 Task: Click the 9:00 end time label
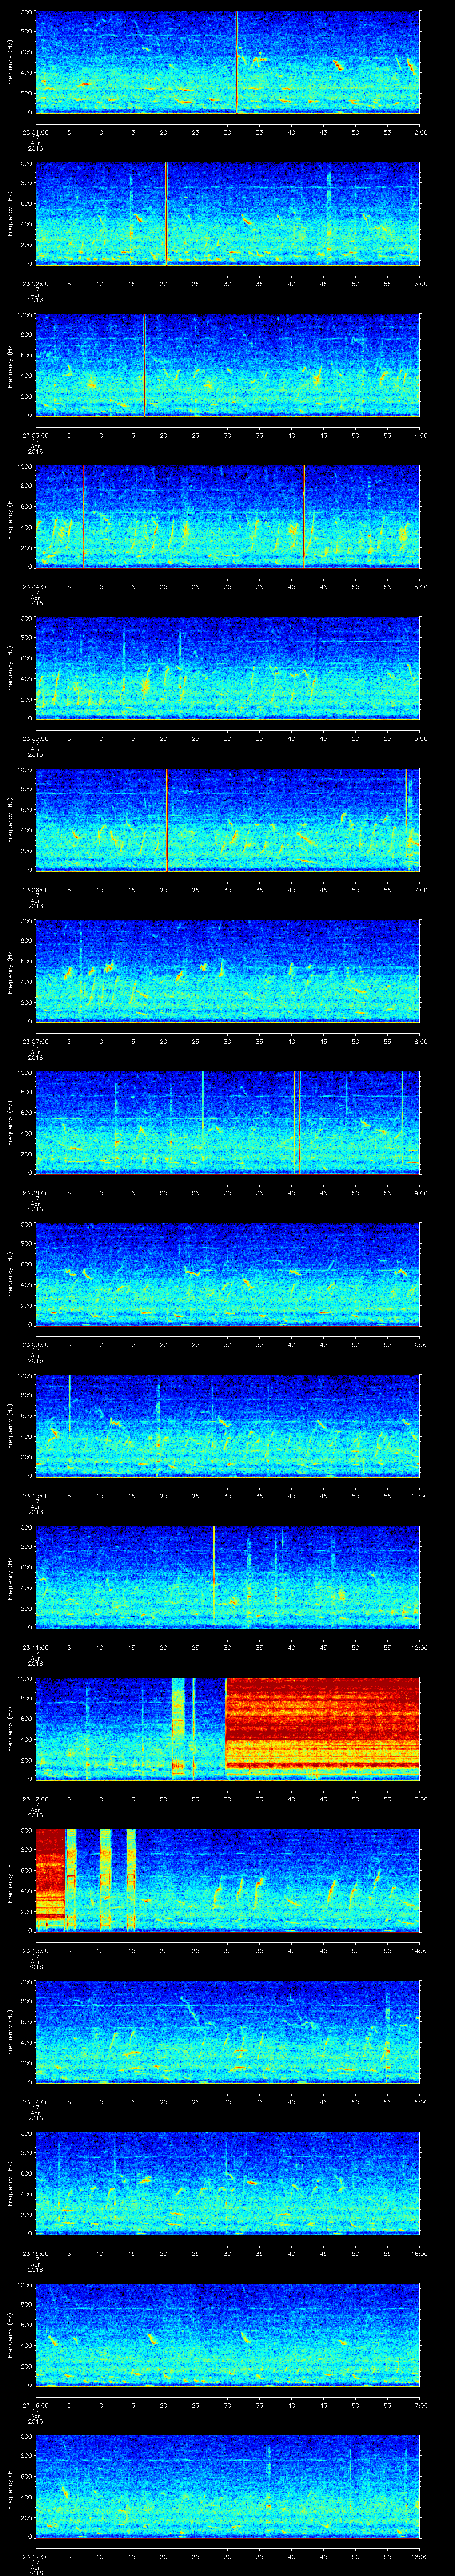point(420,1192)
